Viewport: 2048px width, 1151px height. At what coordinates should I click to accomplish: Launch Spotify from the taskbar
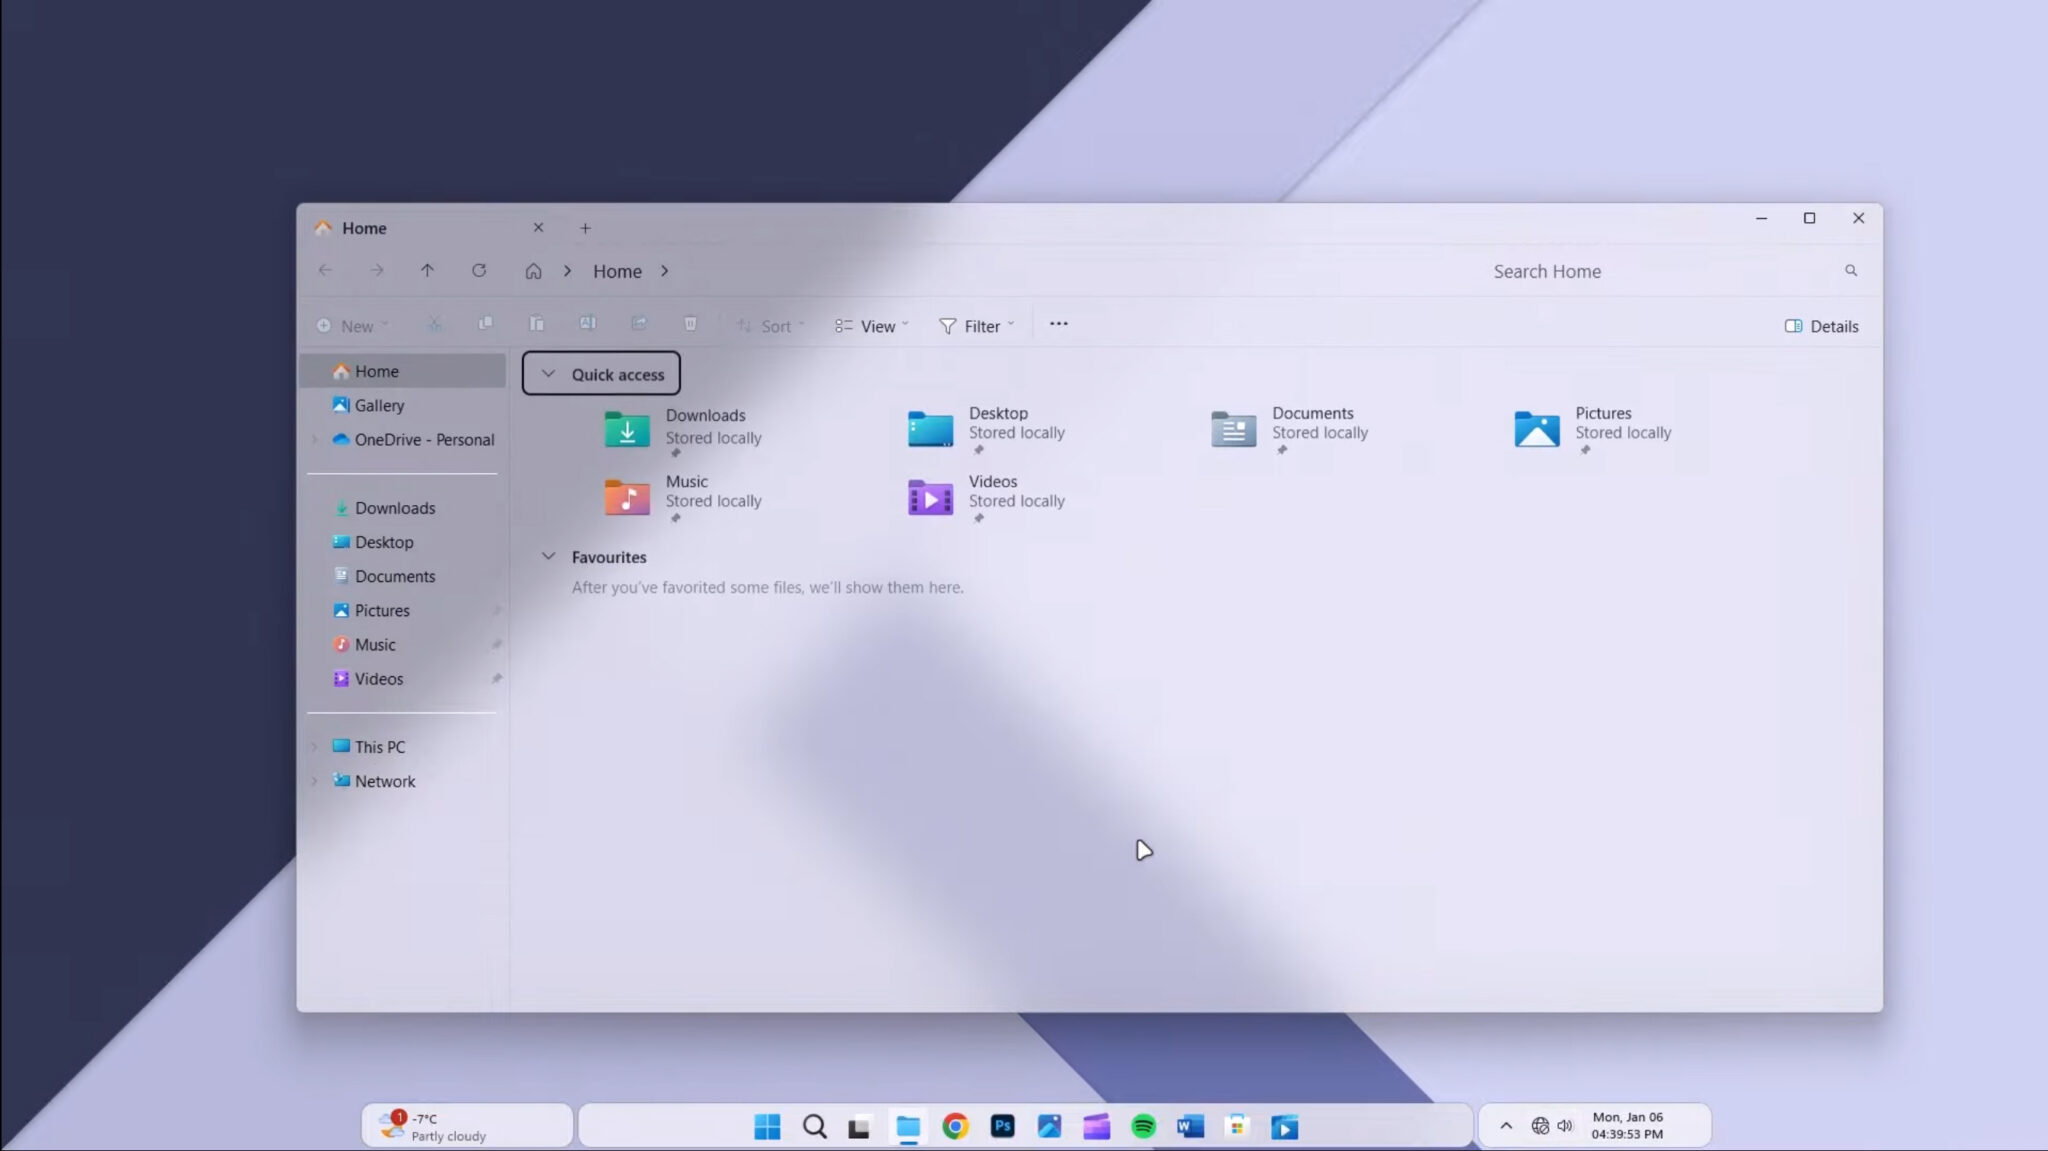tap(1143, 1126)
